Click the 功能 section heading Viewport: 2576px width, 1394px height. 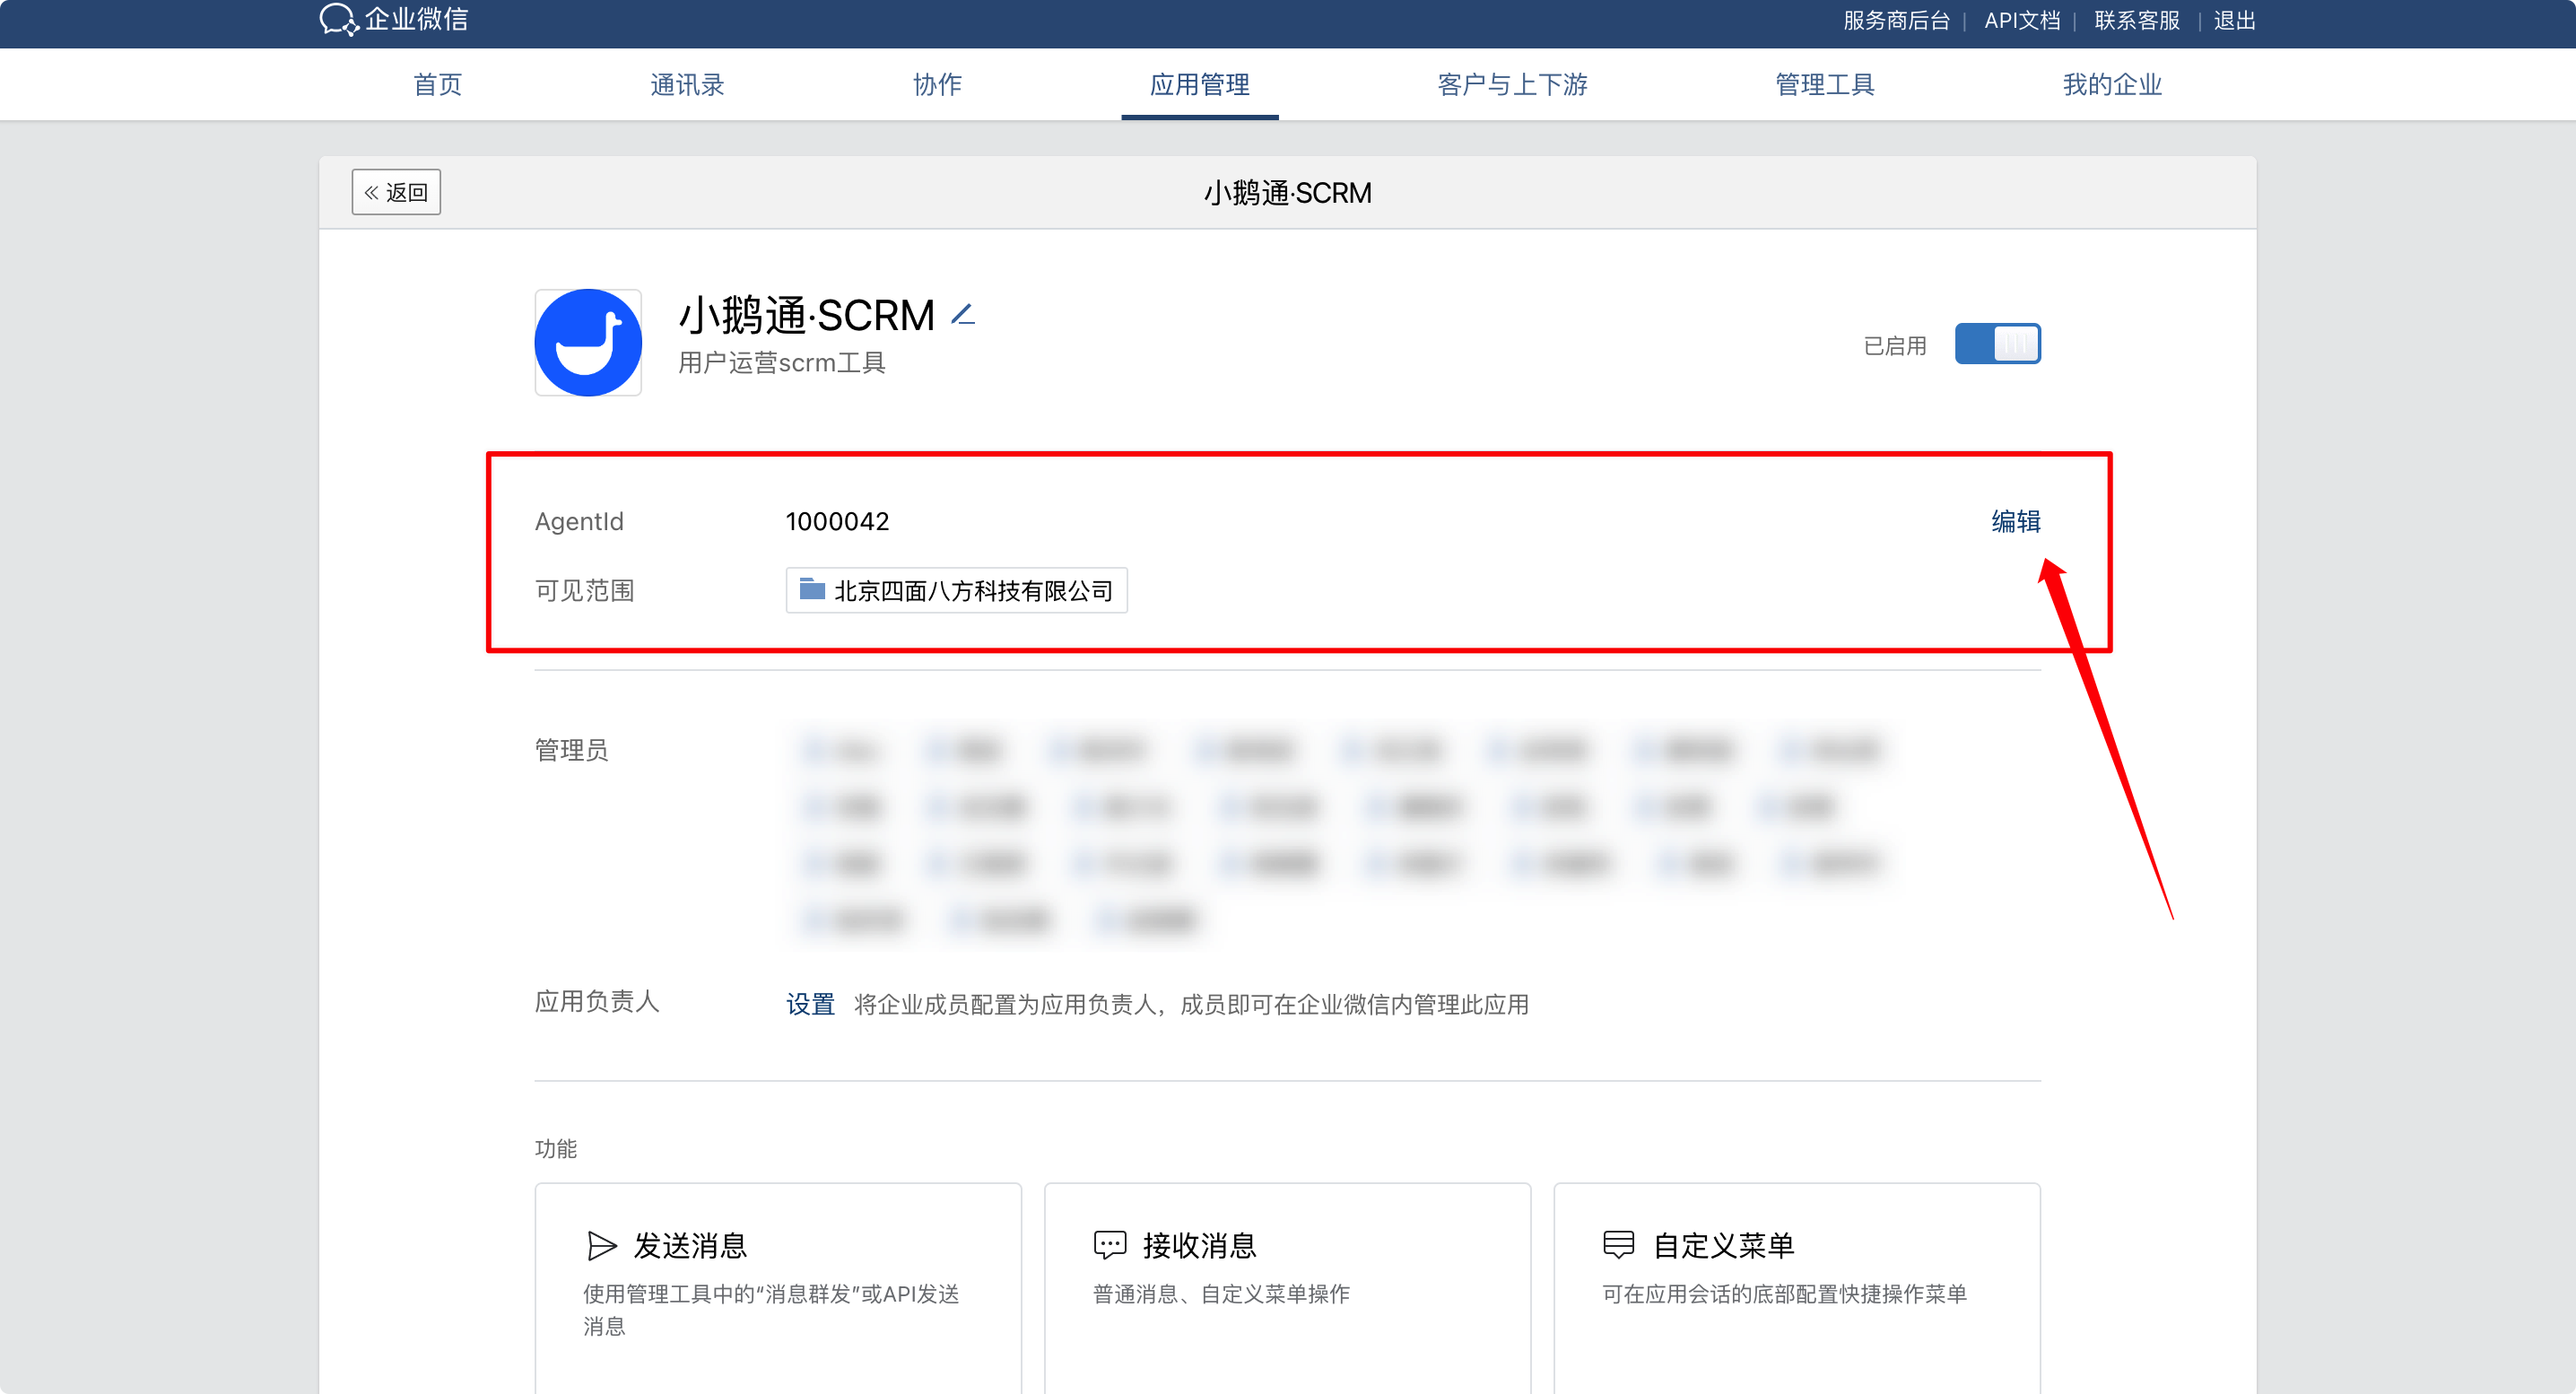pos(556,1149)
